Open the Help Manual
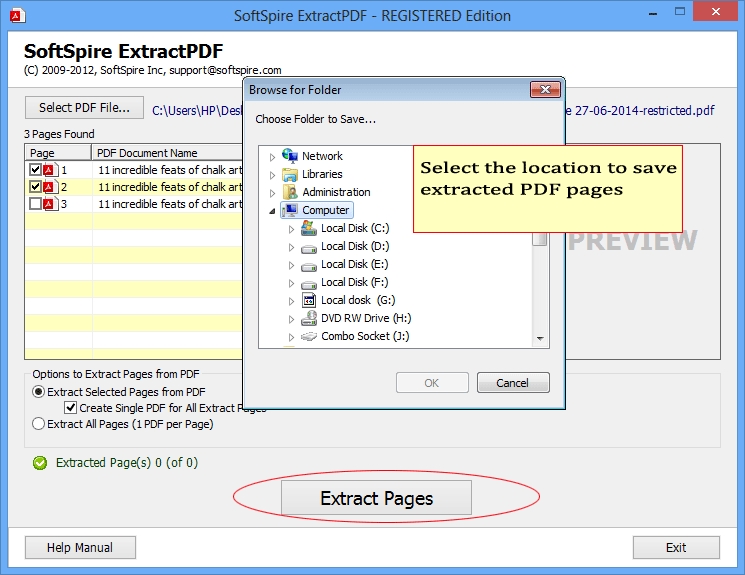 pyautogui.click(x=81, y=547)
